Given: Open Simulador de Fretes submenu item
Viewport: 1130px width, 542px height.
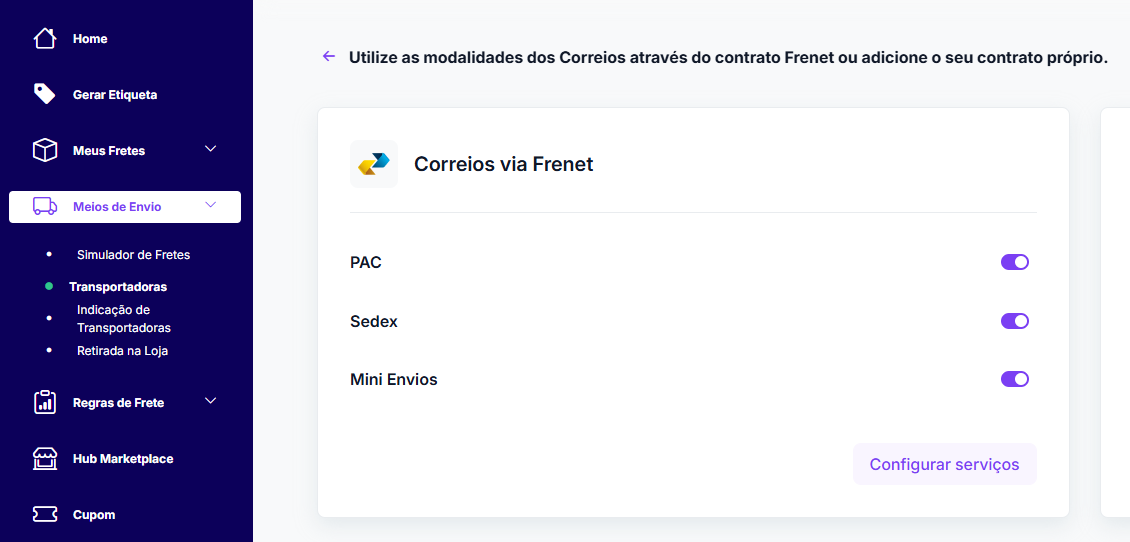Looking at the screenshot, I should (x=133, y=255).
